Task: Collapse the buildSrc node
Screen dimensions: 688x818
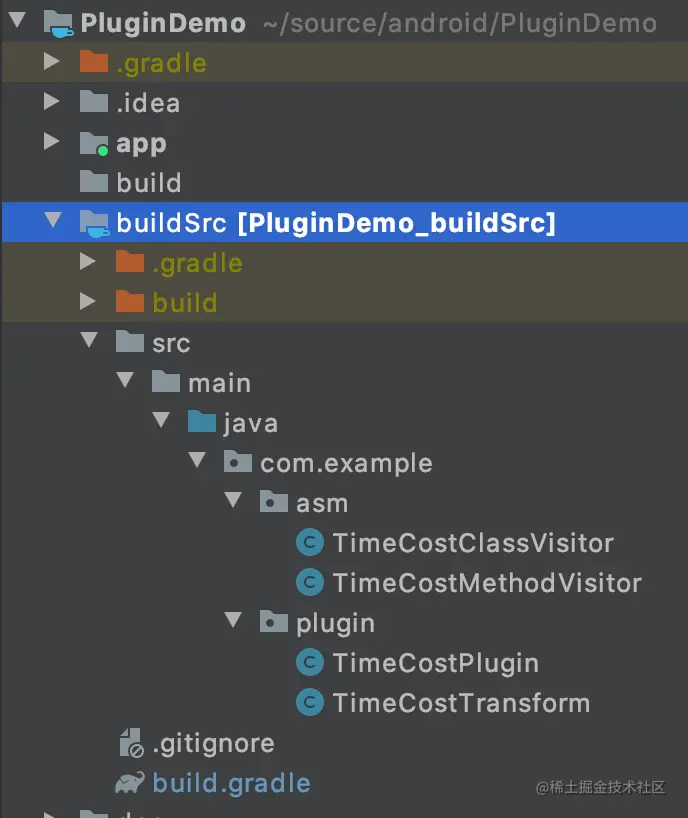Action: (53, 222)
